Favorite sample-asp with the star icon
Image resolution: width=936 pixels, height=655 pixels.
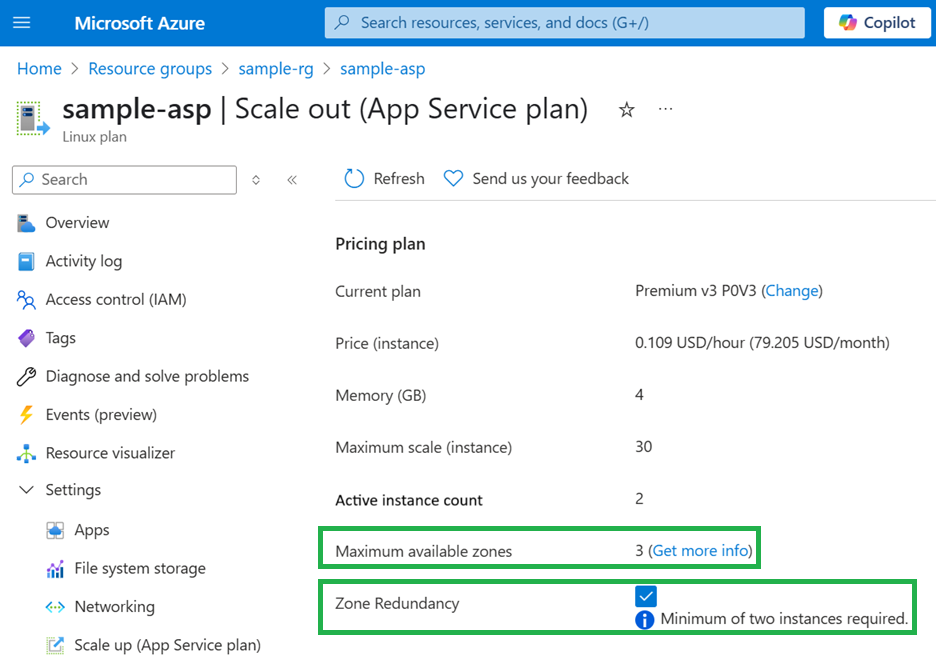click(x=627, y=110)
